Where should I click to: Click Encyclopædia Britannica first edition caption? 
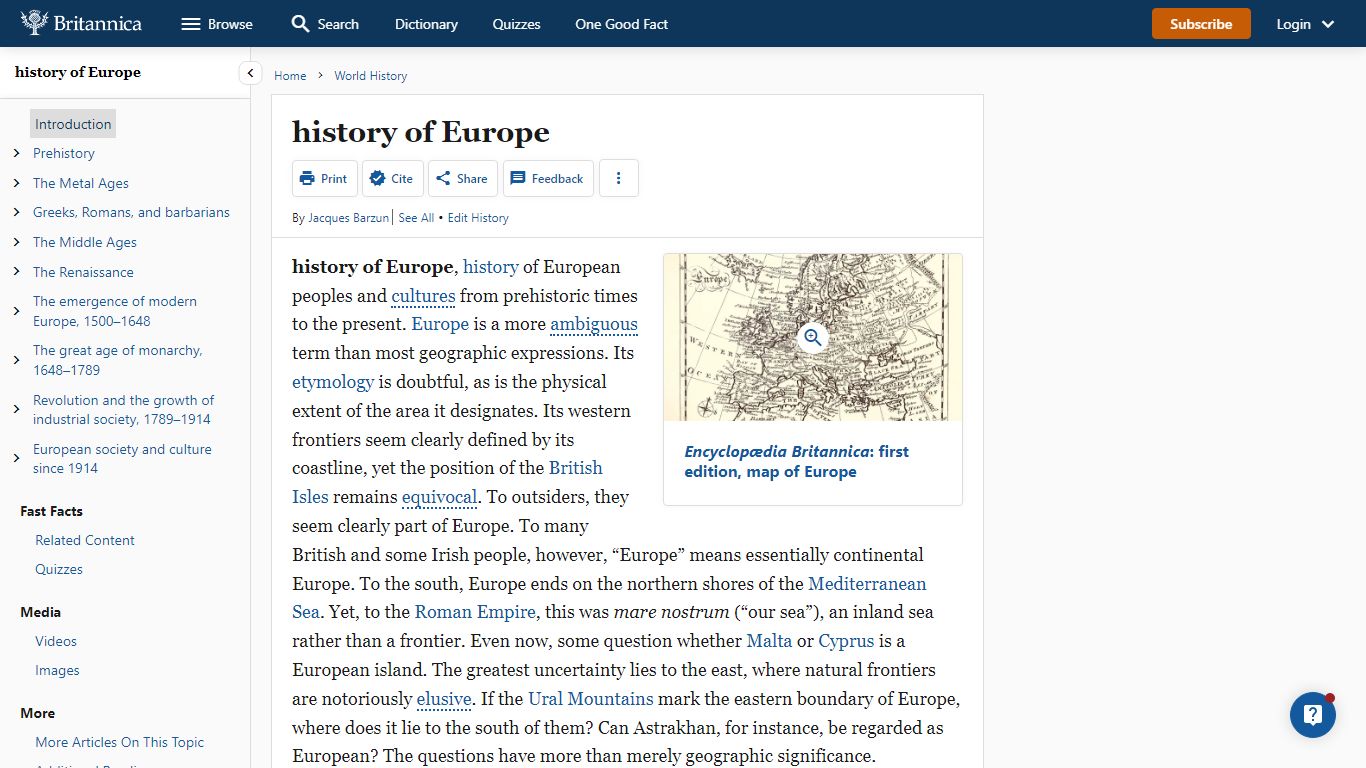(797, 462)
